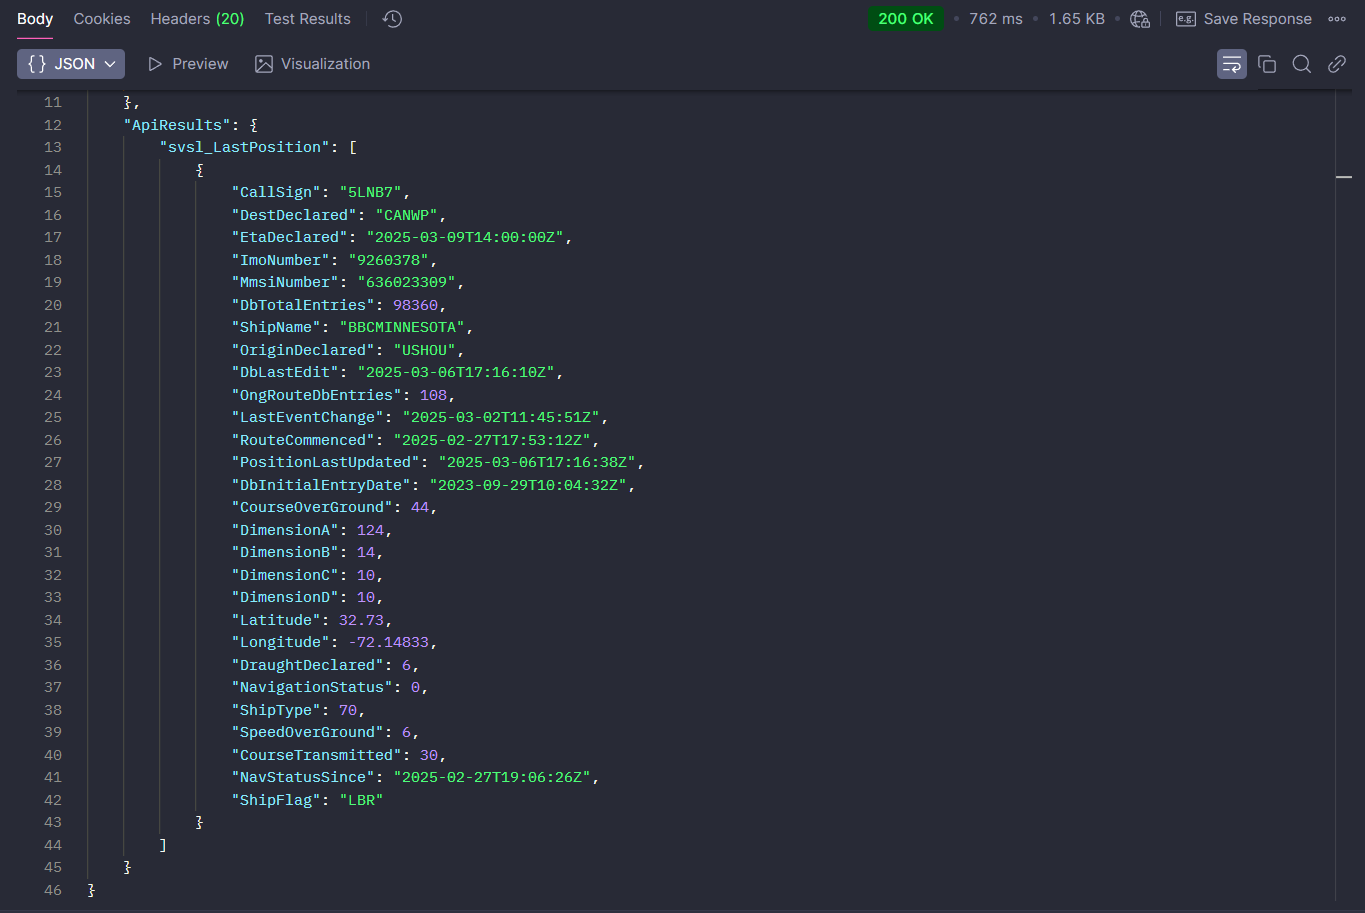Select the Body tab
This screenshot has width=1365, height=913.
click(35, 19)
